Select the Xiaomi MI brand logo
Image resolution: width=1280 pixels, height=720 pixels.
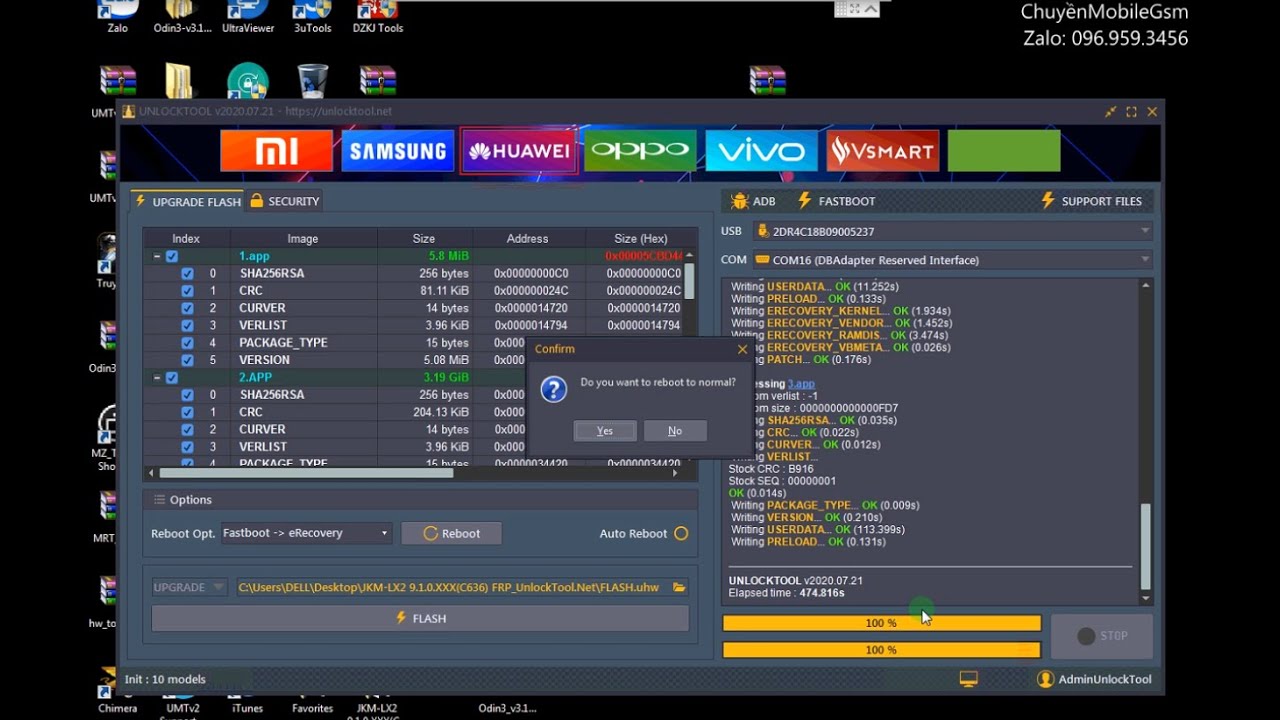(x=276, y=151)
